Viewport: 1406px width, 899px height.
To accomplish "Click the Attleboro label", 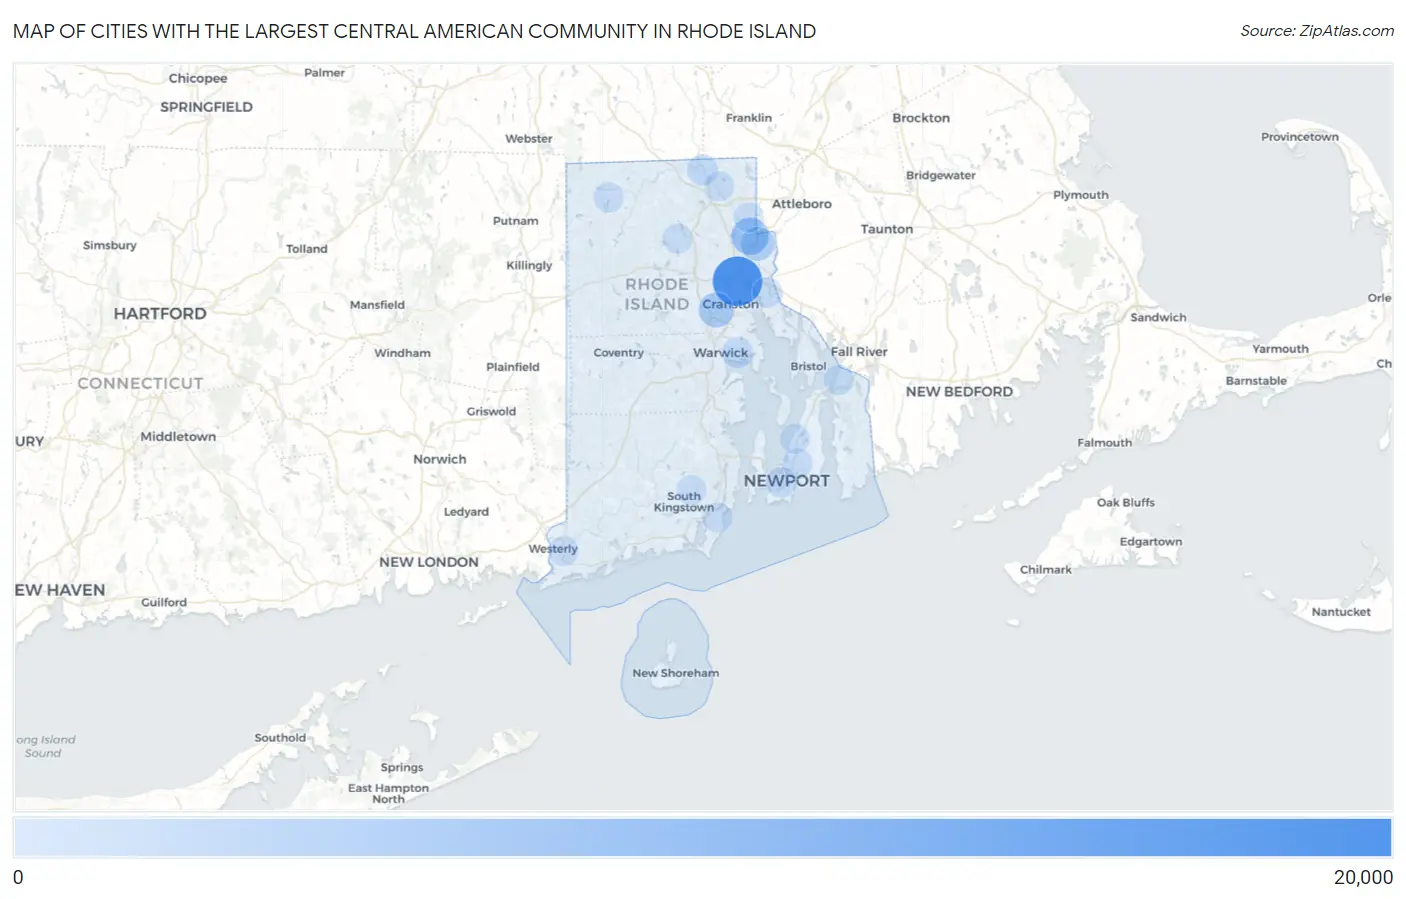I will (x=802, y=204).
